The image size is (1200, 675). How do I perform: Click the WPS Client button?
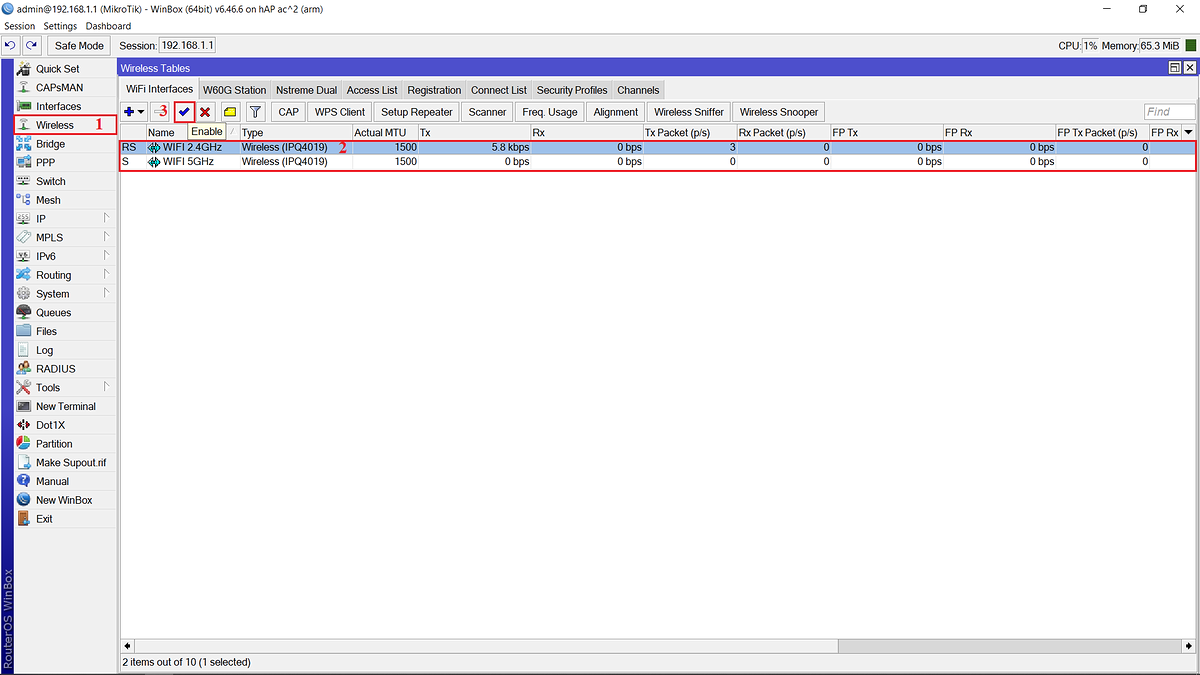point(339,112)
